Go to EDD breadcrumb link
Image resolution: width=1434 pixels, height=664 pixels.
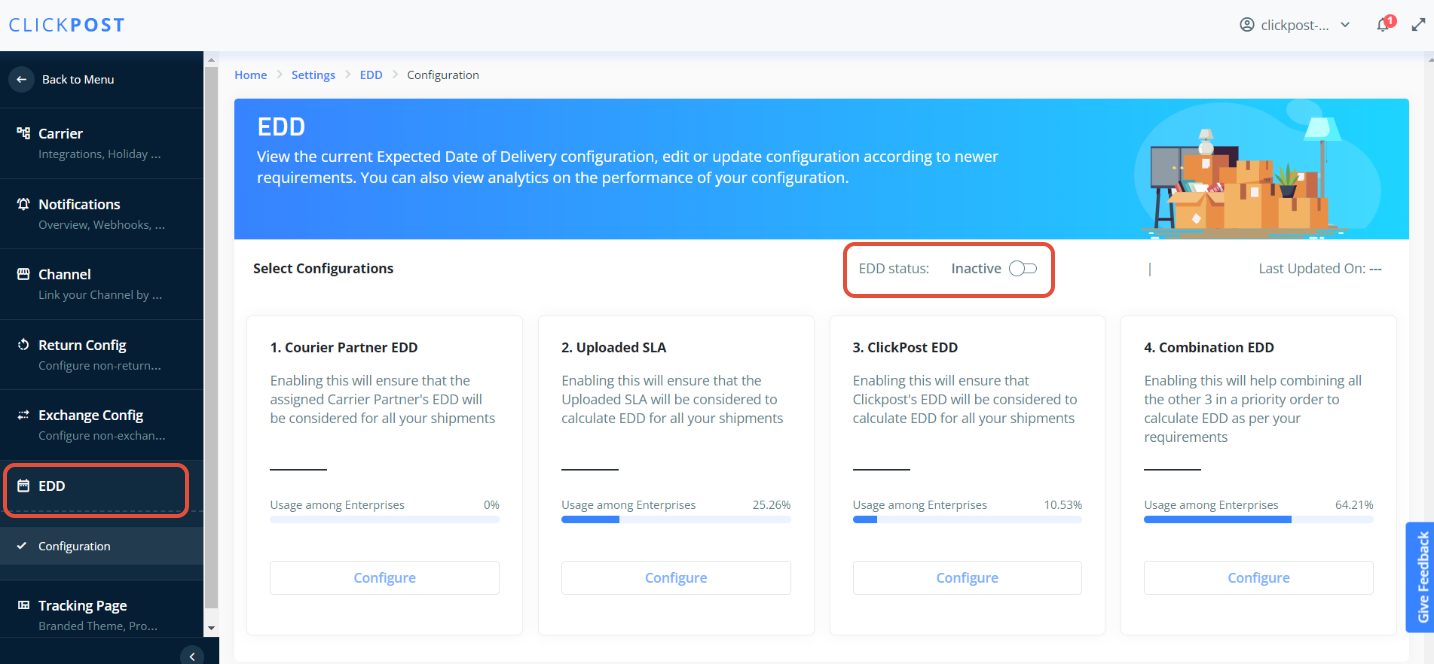[371, 75]
